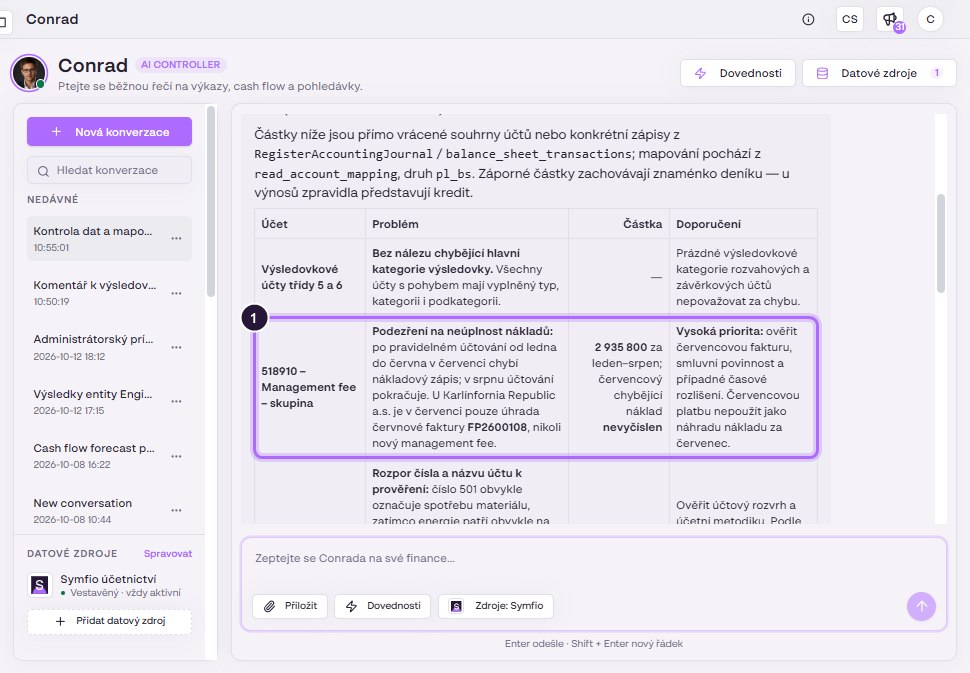This screenshot has height=673, width=970.
Task: Click Conrad's profile picture avatar
Action: click(28, 72)
